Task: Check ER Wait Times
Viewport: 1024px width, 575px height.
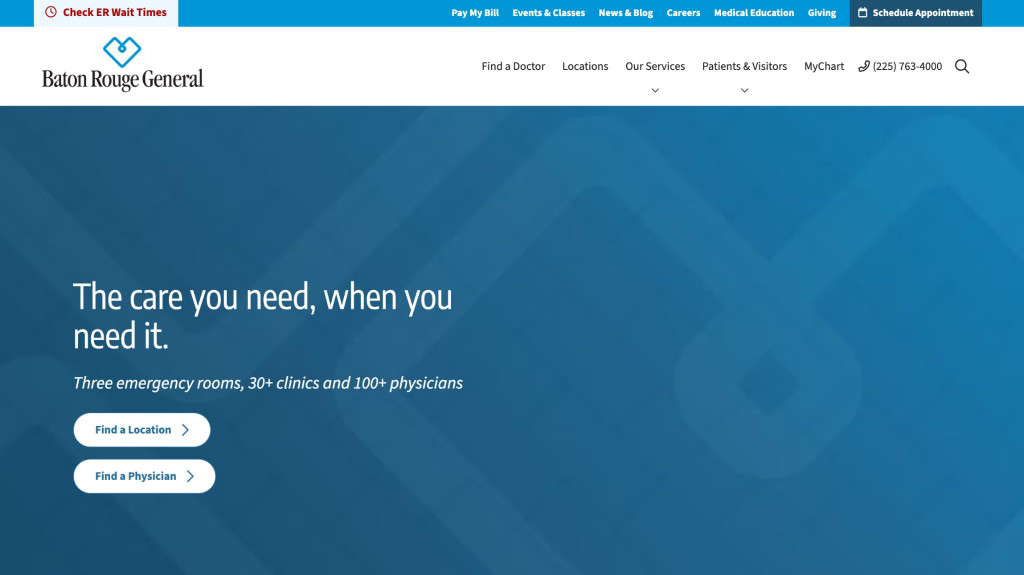Action: click(x=106, y=12)
